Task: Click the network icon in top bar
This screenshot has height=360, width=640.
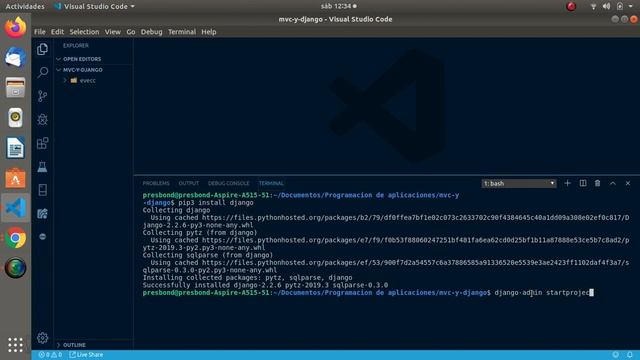Action: pyautogui.click(x=593, y=6)
